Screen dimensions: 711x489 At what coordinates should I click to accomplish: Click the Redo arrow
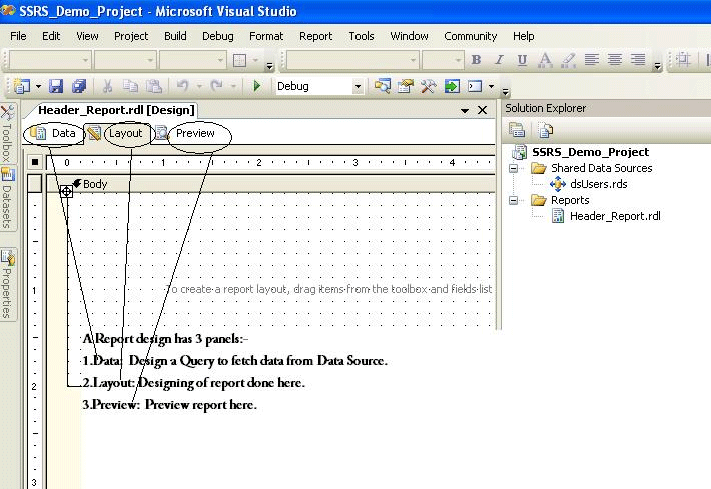pos(216,85)
